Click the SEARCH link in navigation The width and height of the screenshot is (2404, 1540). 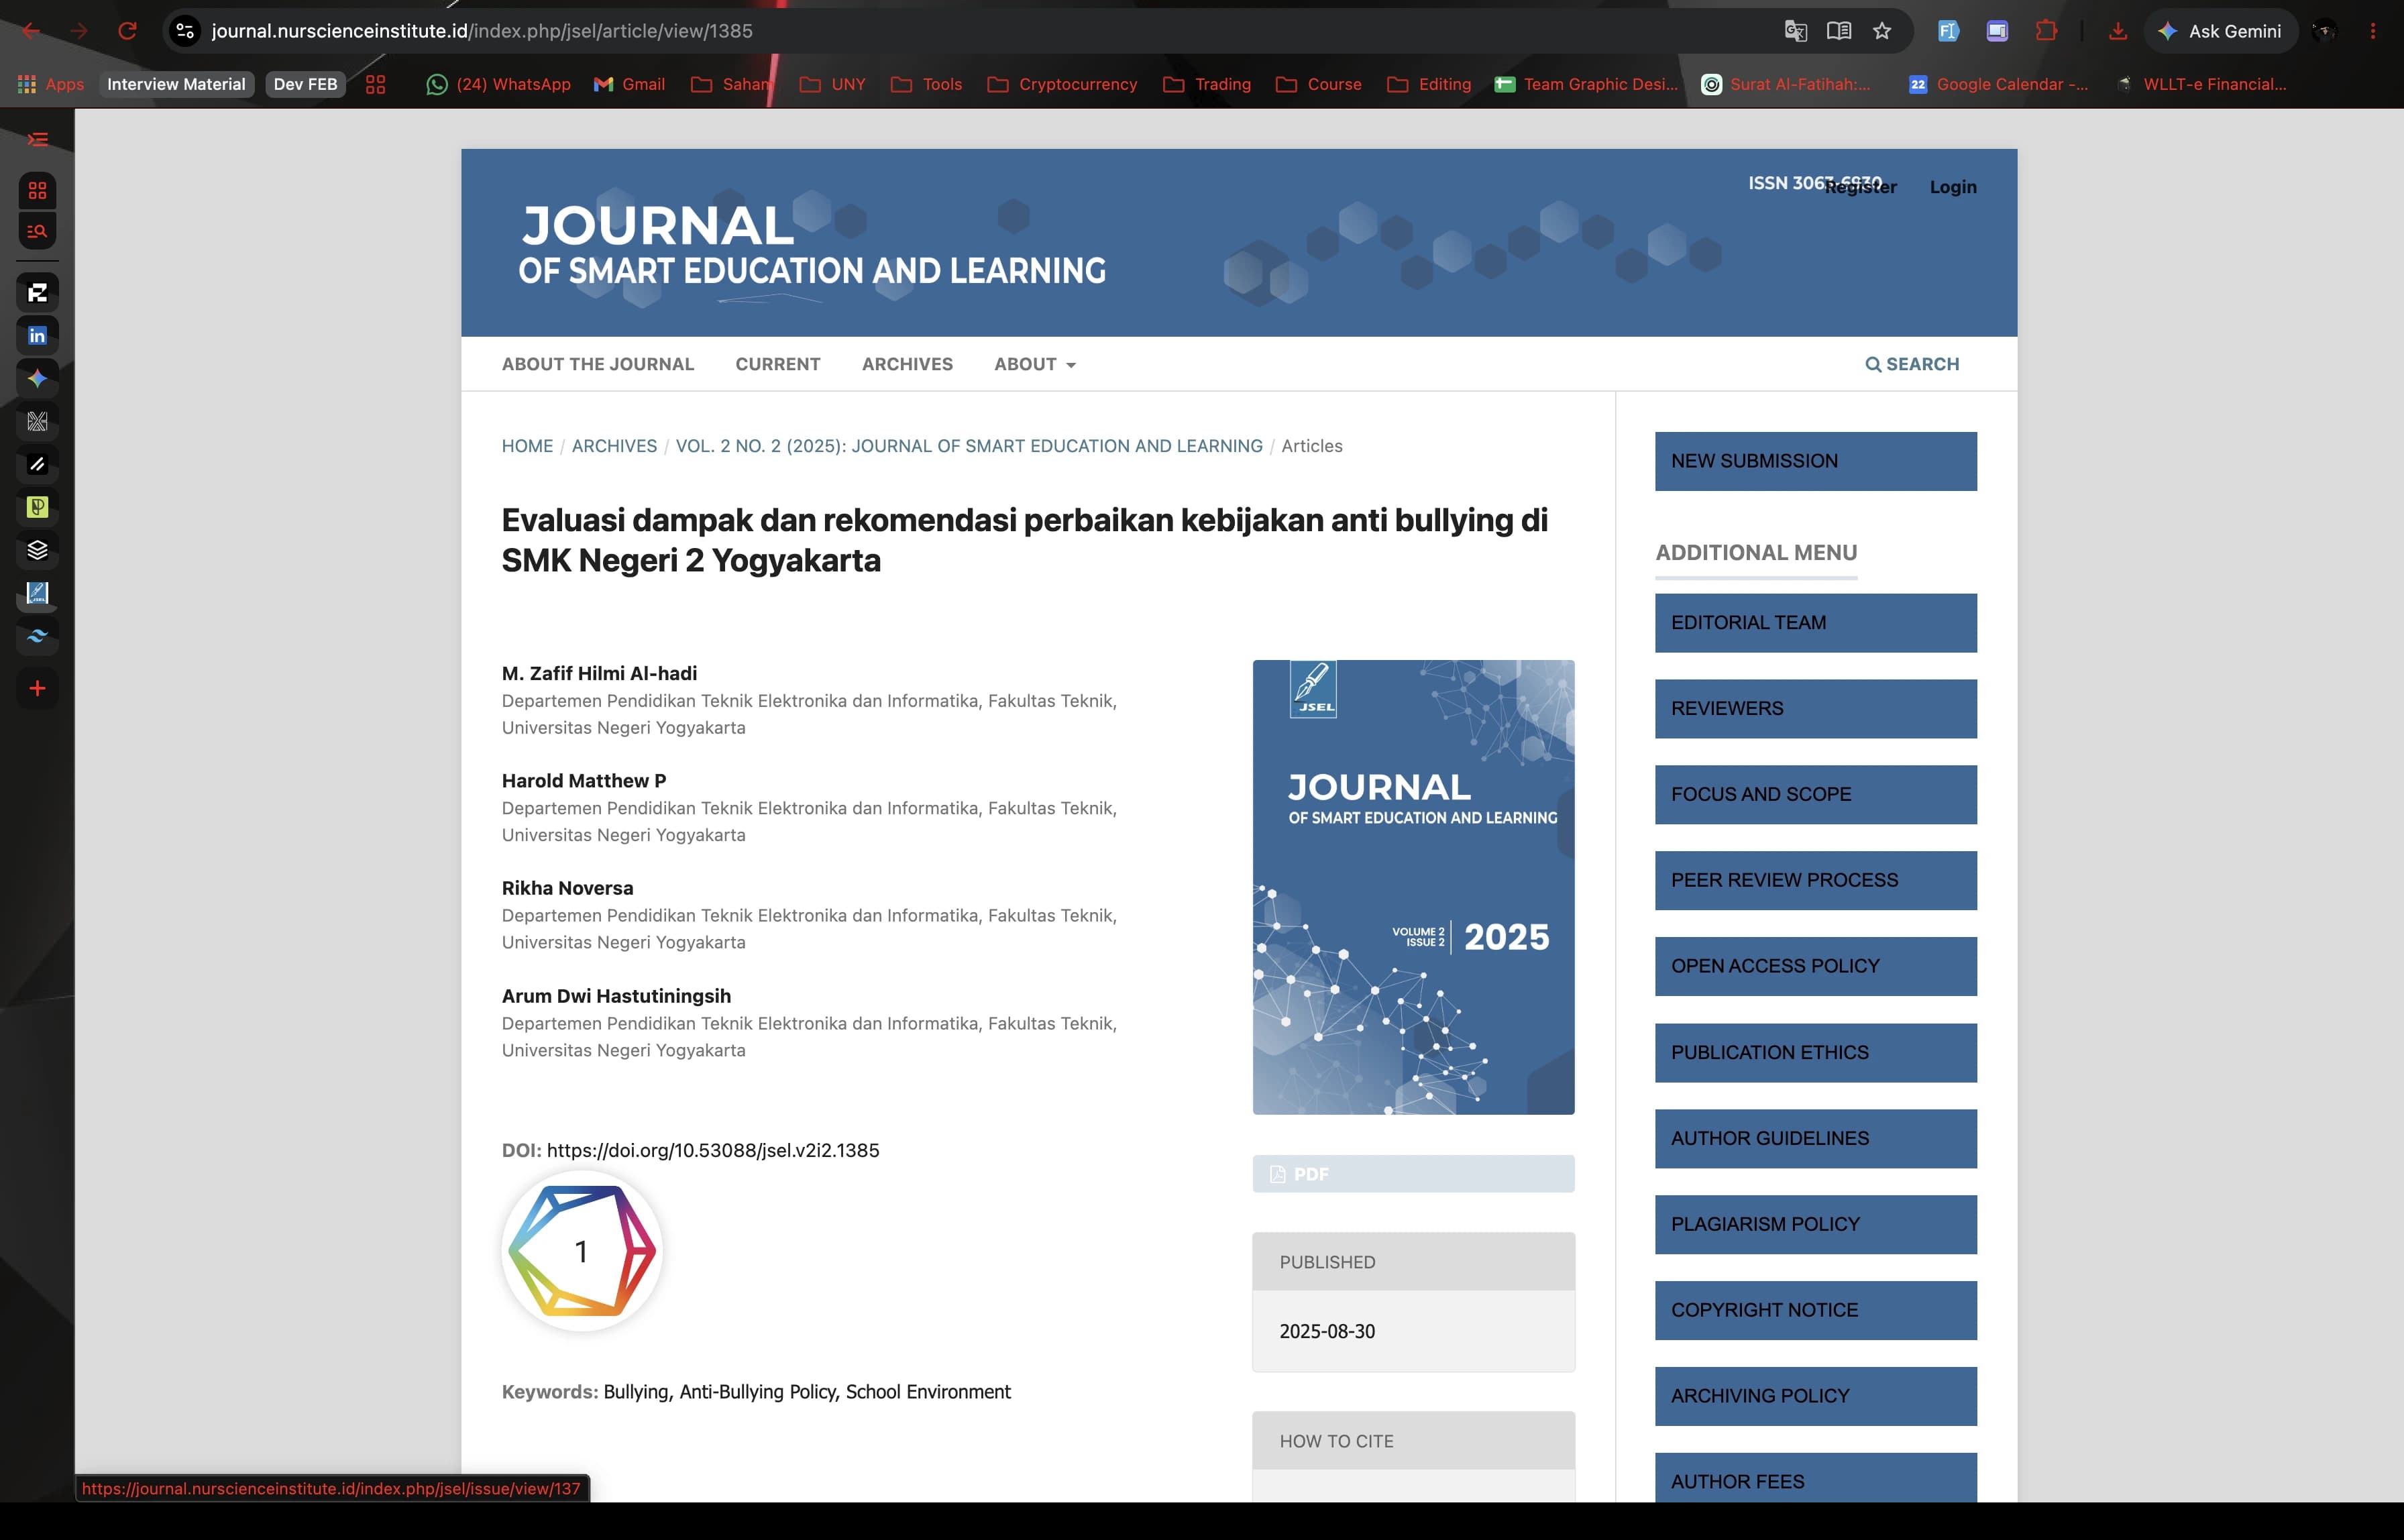pyautogui.click(x=1912, y=364)
